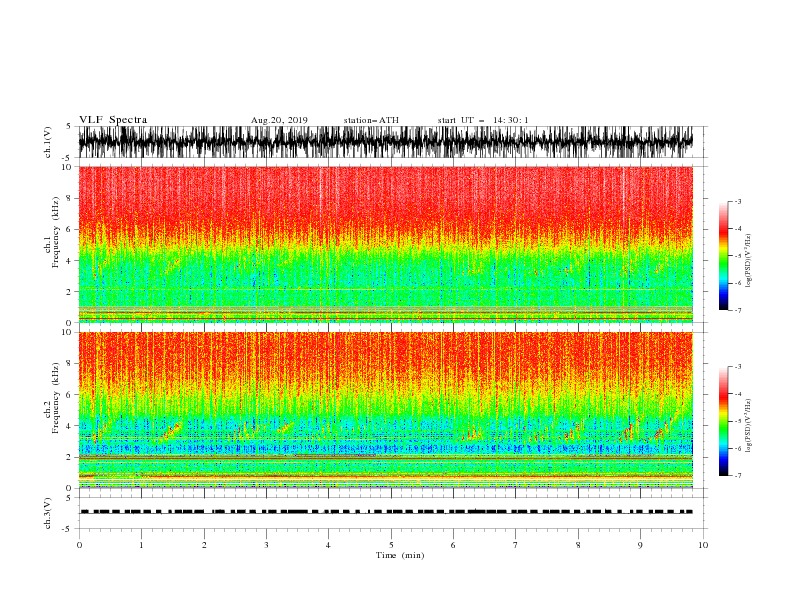Click the lower "log(PSD)(V²/Hz)" colorbar label
This screenshot has height=612, width=792.
tap(749, 425)
